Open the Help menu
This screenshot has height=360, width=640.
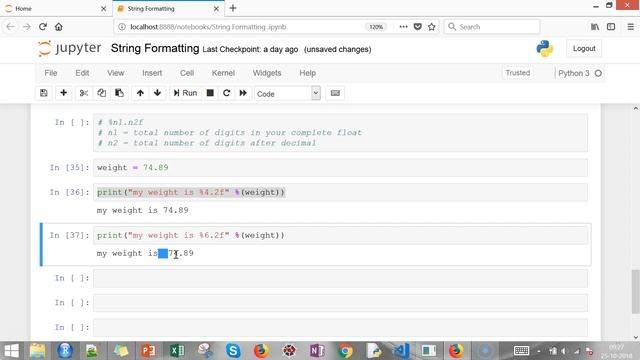pos(307,73)
